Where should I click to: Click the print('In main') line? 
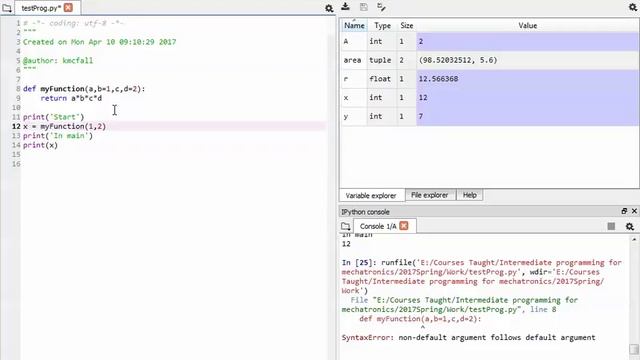point(58,136)
